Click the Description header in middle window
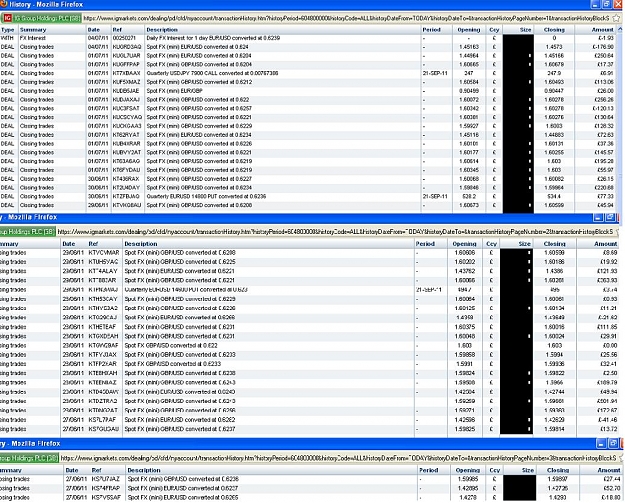Image resolution: width=625 pixels, height=503 pixels. coord(141,244)
